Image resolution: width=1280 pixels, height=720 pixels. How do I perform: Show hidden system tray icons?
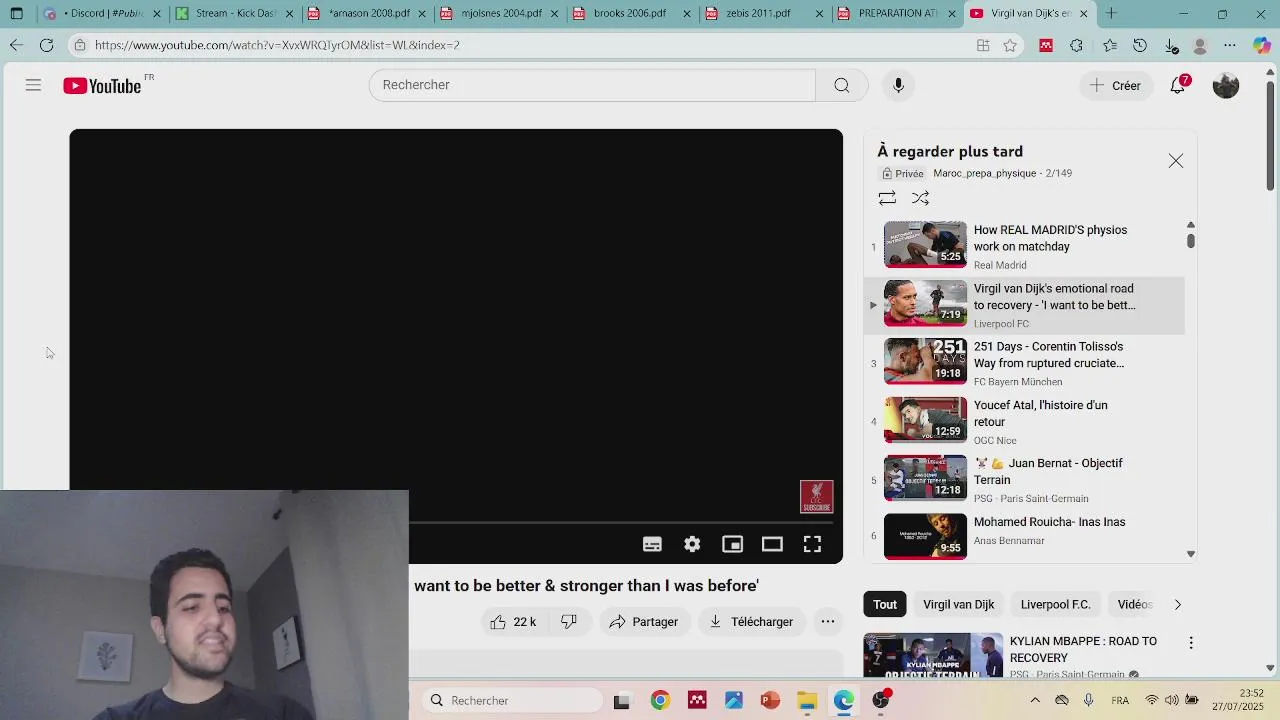pyautogui.click(x=1035, y=700)
